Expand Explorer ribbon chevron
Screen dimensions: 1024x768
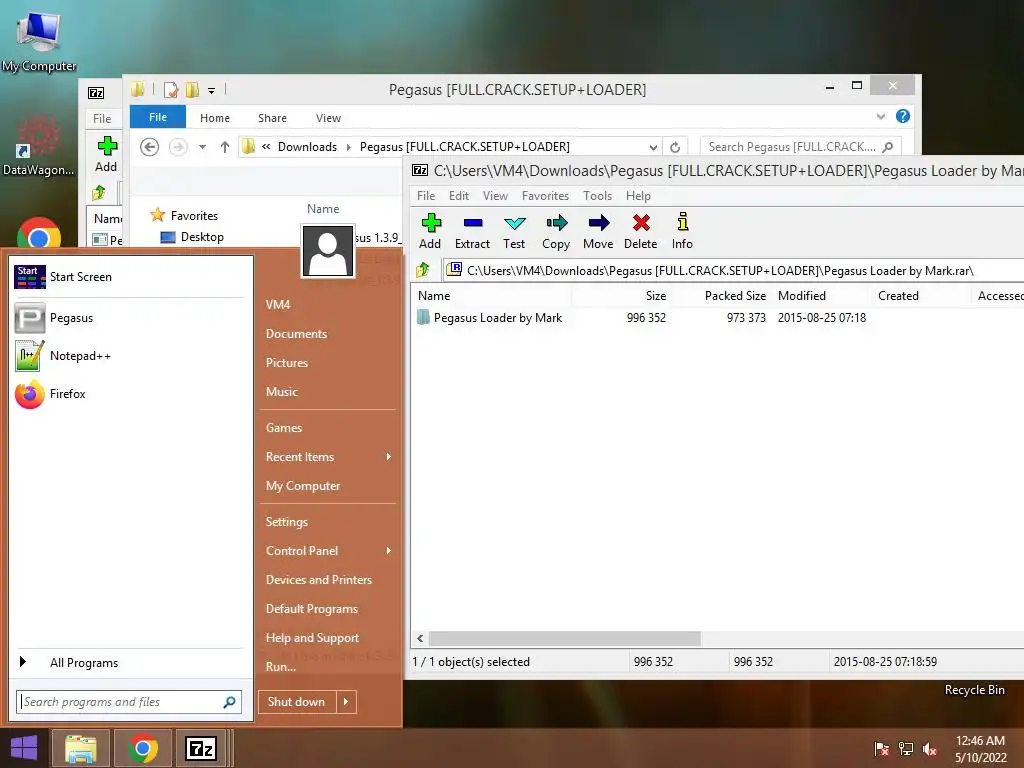[x=880, y=116]
